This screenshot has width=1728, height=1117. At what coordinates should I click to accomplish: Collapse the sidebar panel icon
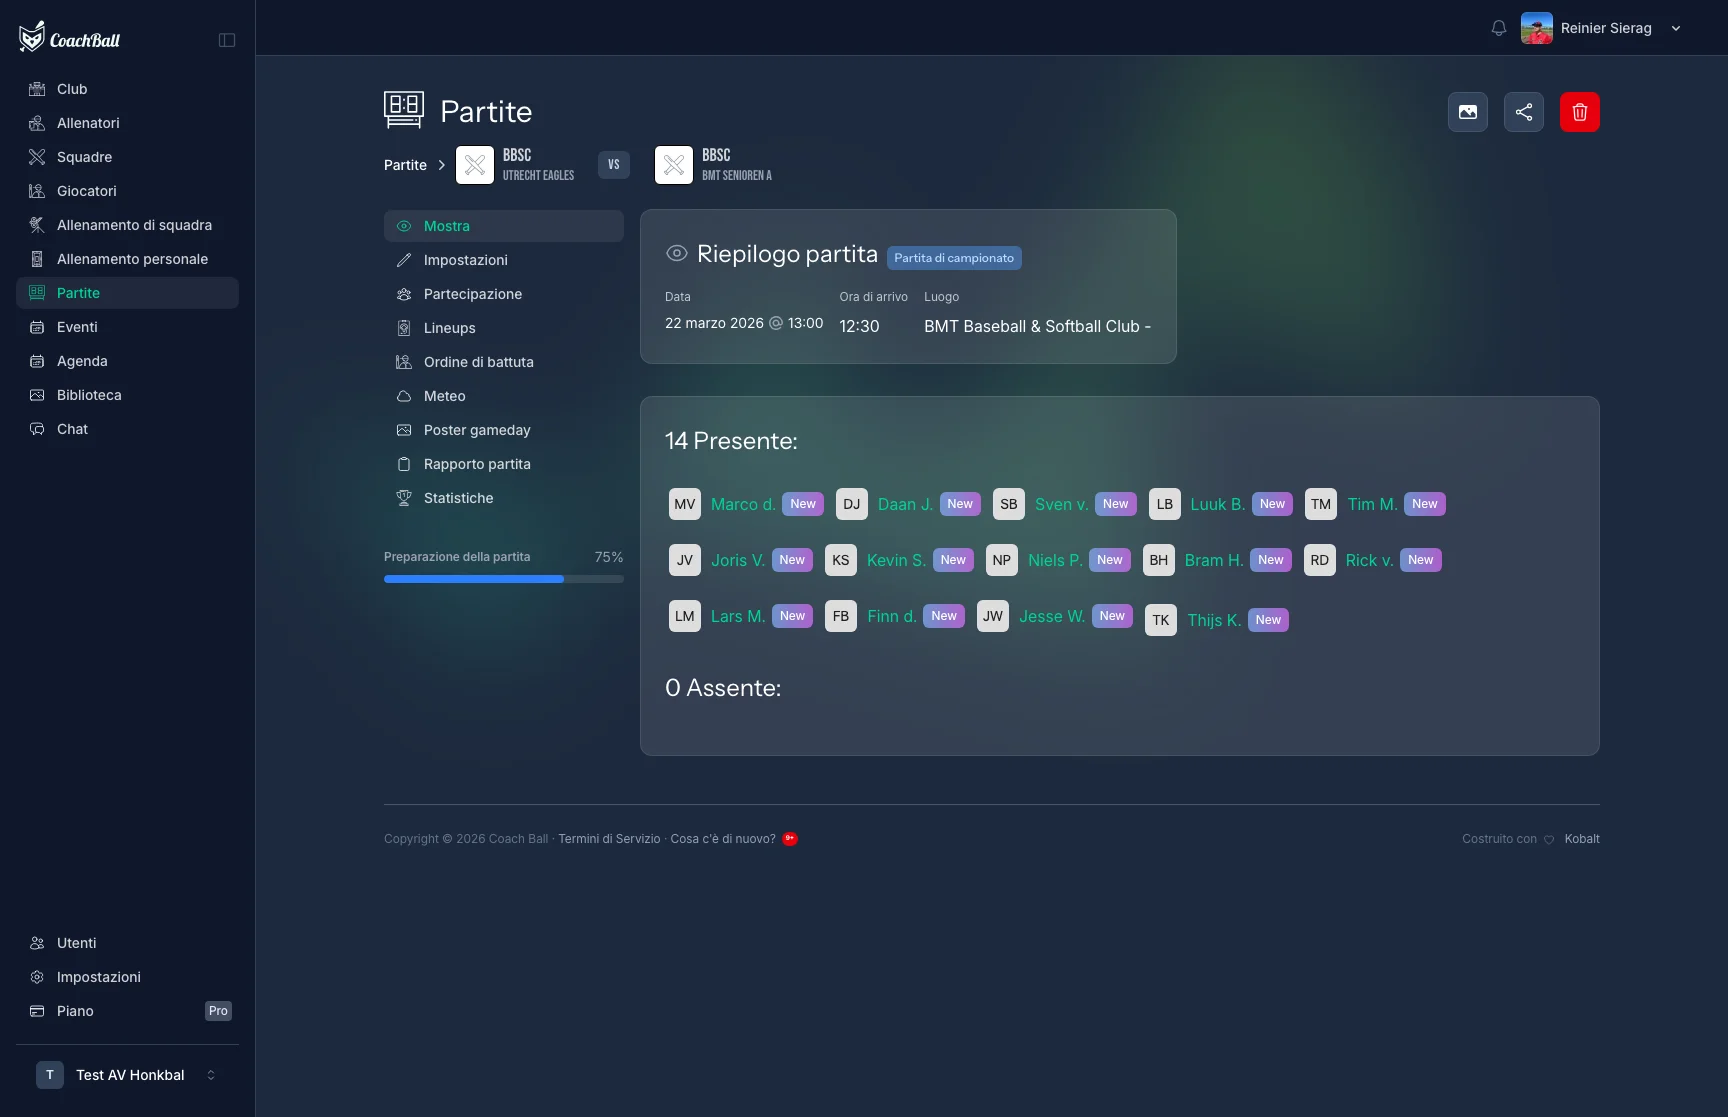pyautogui.click(x=227, y=40)
